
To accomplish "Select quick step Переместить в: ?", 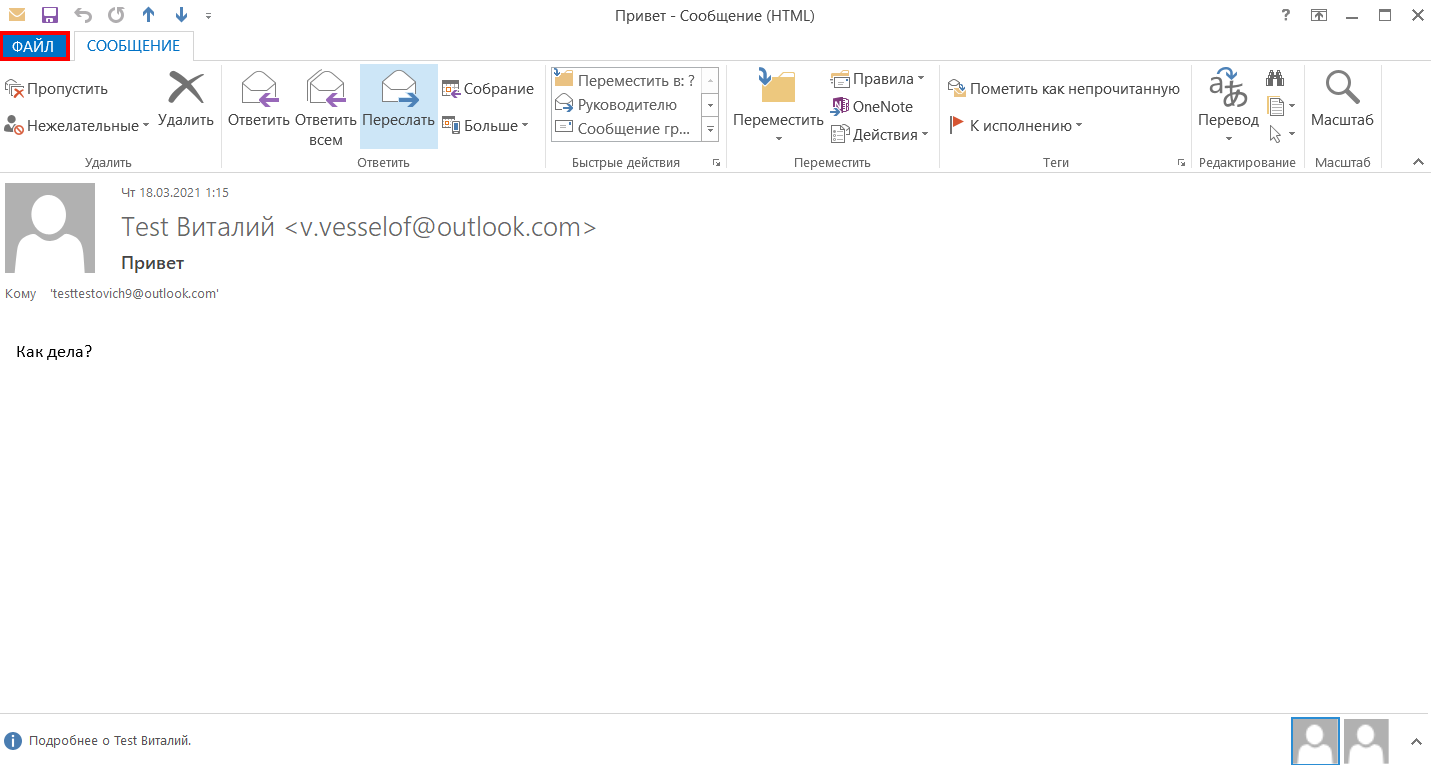I will pyautogui.click(x=626, y=81).
